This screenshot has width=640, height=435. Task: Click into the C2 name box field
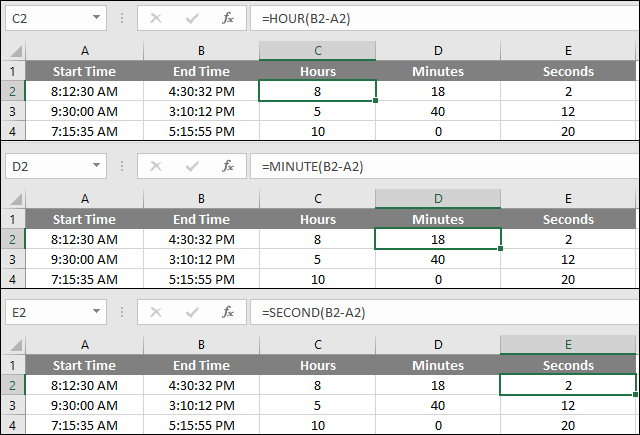click(56, 18)
